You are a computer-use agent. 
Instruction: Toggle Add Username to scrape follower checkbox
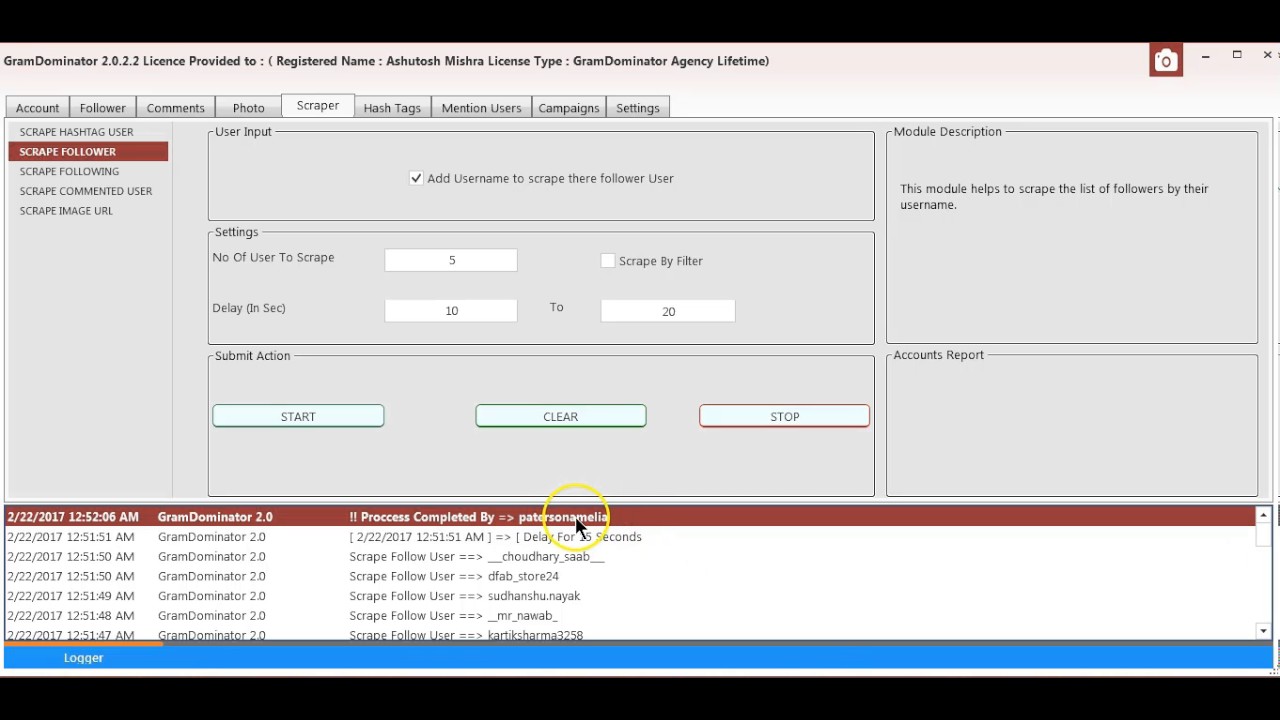[416, 178]
